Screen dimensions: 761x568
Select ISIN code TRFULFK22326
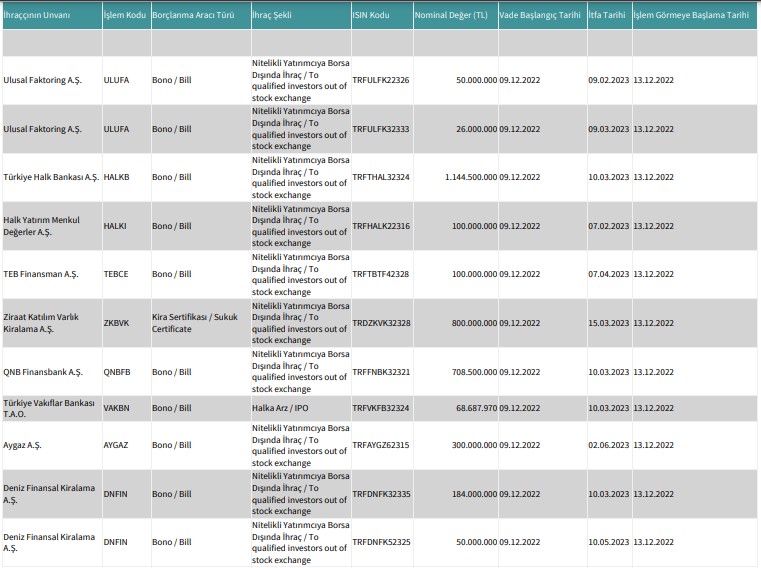pyautogui.click(x=381, y=80)
